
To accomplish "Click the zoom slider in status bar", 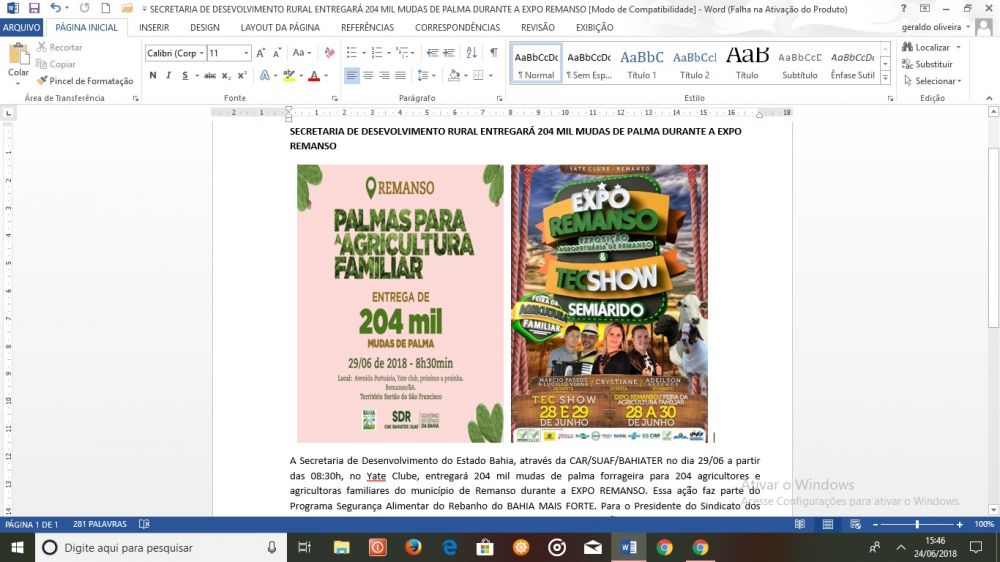I will tap(917, 524).
